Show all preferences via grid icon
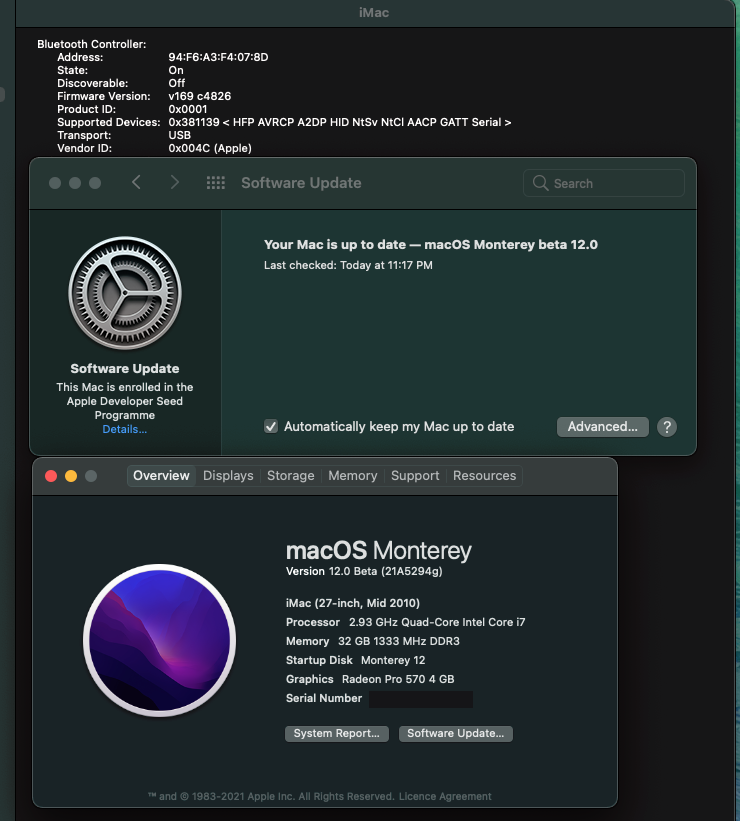The image size is (740, 821). [216, 183]
